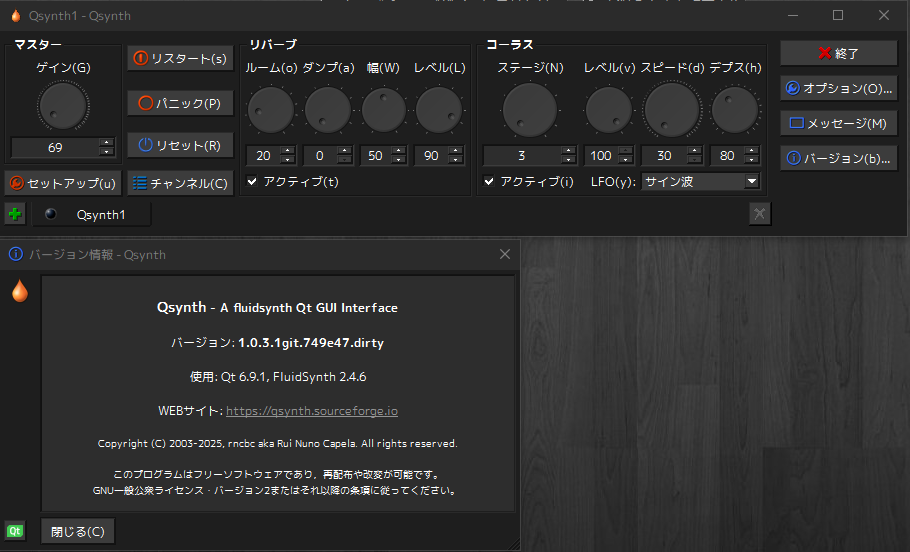The image size is (910, 552).
Task: Click the chorus スピード(d) speed knob
Action: tap(672, 110)
